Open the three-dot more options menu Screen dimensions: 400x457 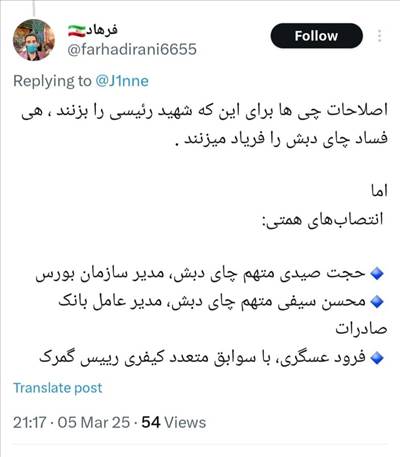tap(379, 36)
